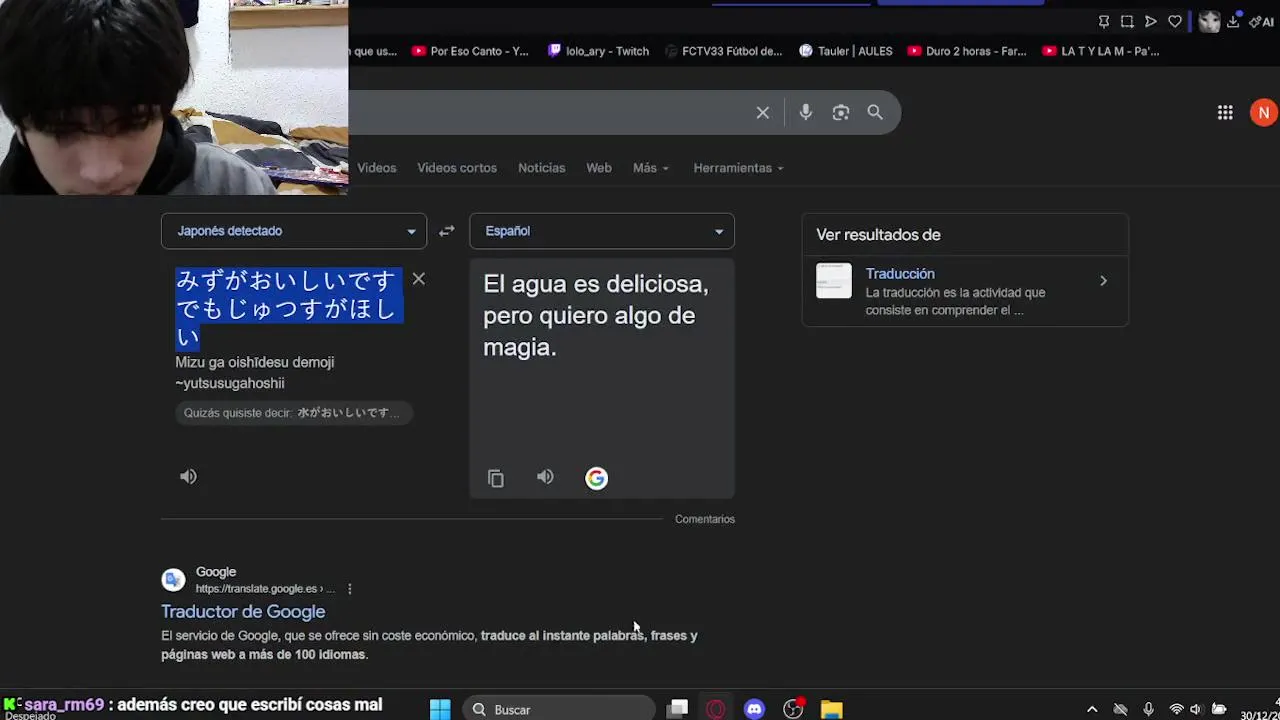
Task: Open Google account avatar N
Action: click(1263, 112)
